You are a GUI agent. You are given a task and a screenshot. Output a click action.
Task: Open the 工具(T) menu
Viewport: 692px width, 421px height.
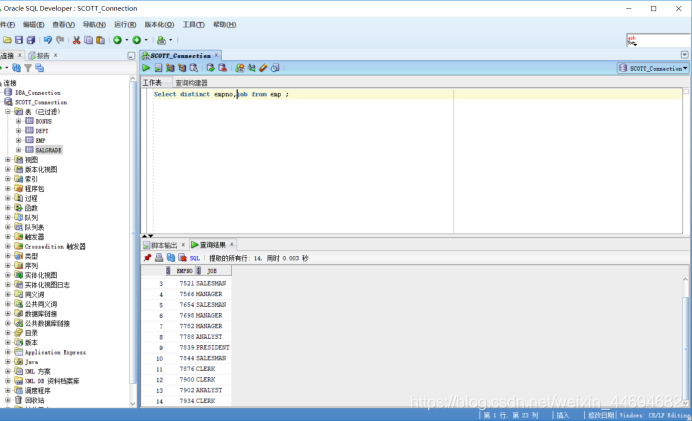(x=194, y=25)
